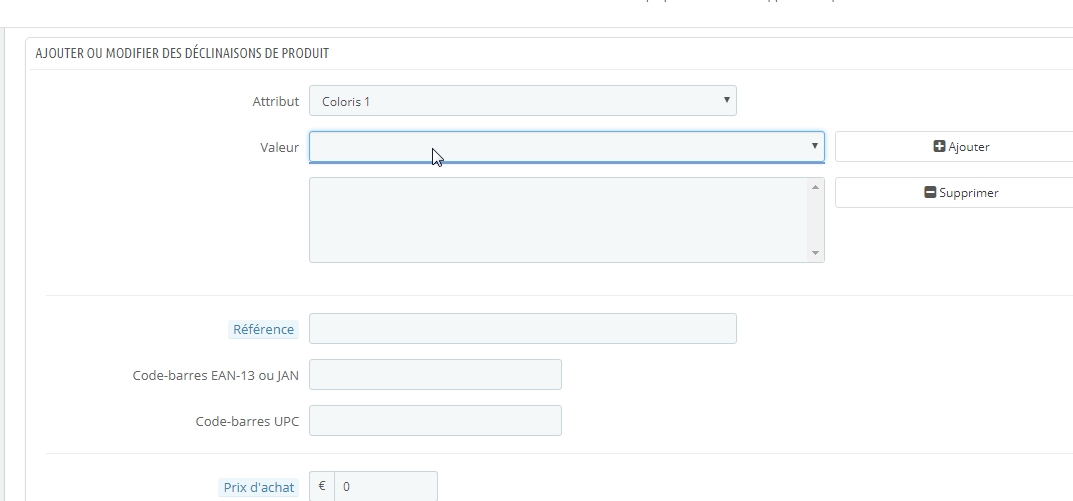The width and height of the screenshot is (1073, 501).
Task: Click the up arrow of list scrollbar
Action: [815, 187]
